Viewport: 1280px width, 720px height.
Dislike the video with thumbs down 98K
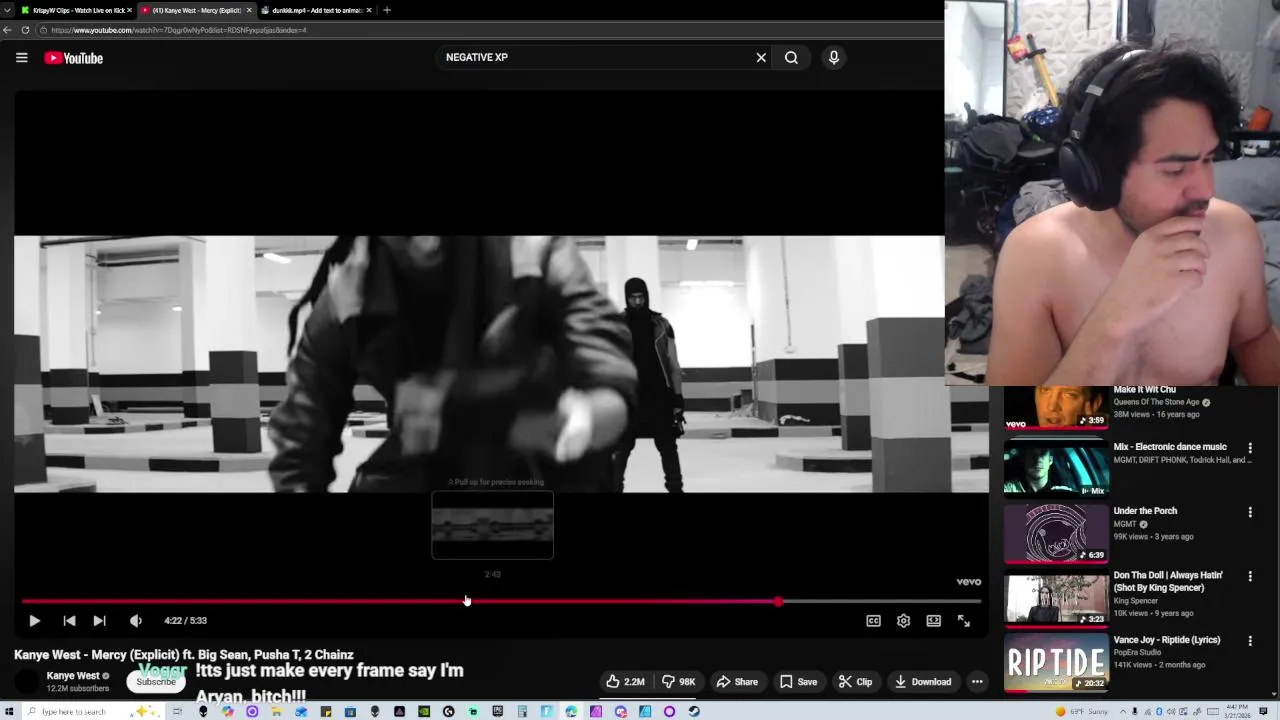coord(678,682)
